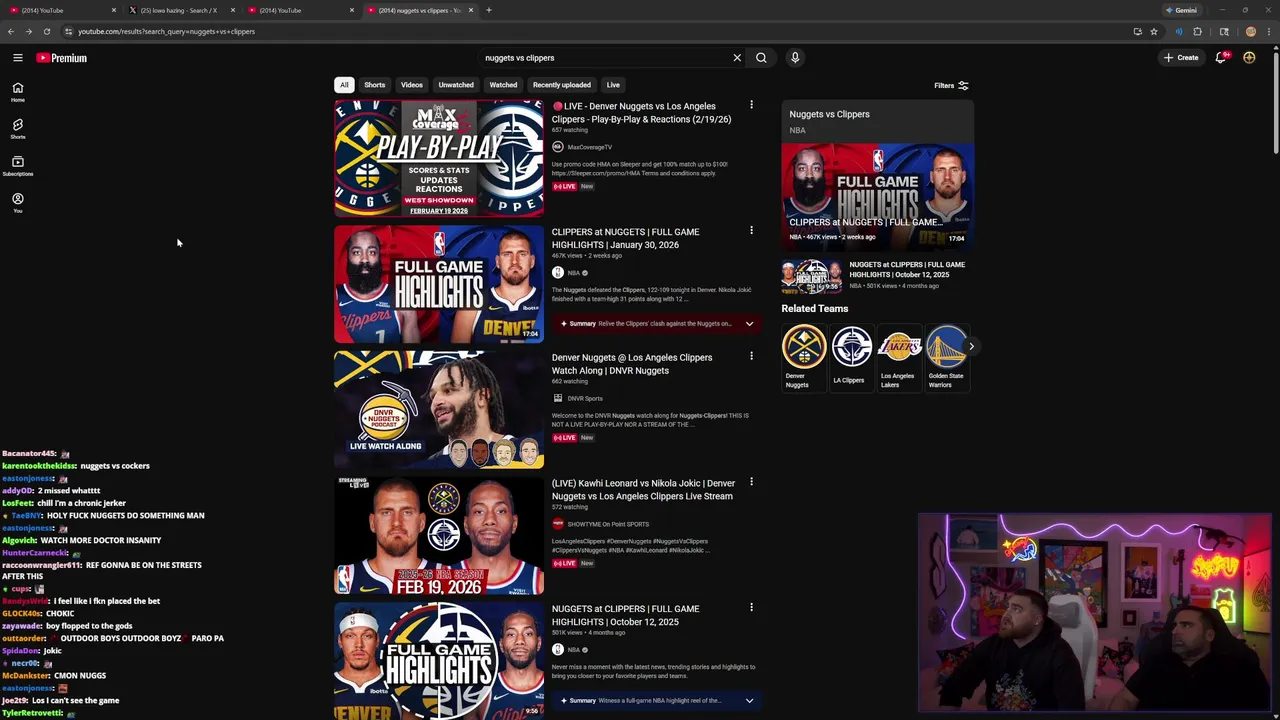Play the side panel CLIPPERS at NUGGETS featured video

pyautogui.click(x=878, y=196)
